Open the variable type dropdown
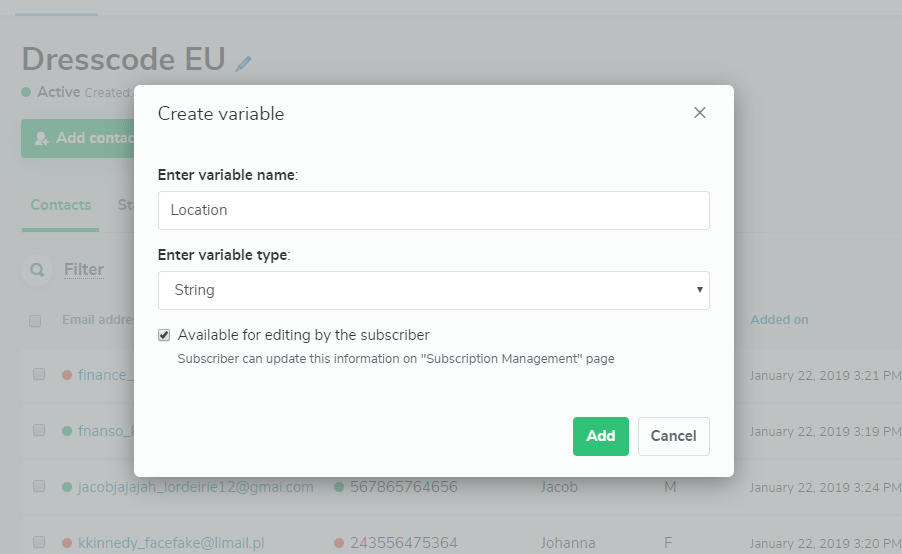This screenshot has height=554, width=902. point(433,290)
